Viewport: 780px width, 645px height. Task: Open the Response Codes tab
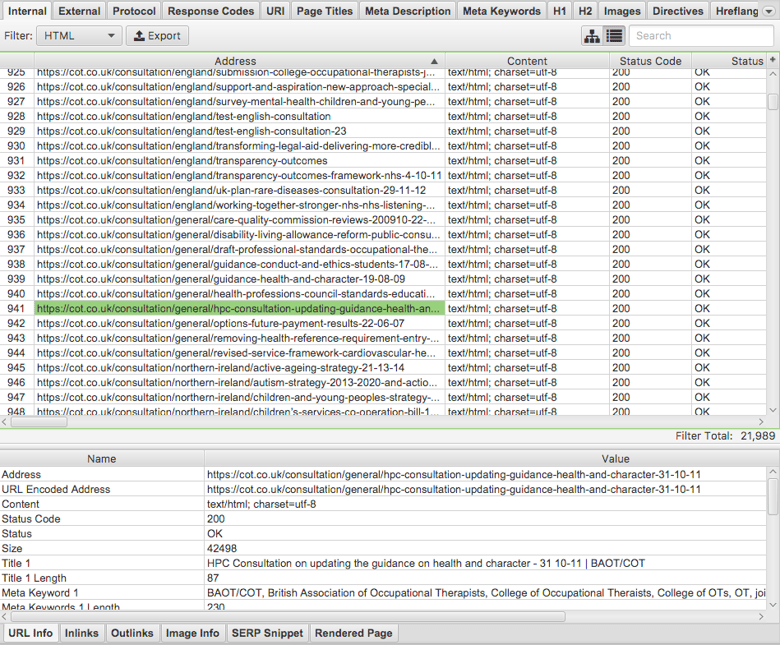pyautogui.click(x=210, y=11)
